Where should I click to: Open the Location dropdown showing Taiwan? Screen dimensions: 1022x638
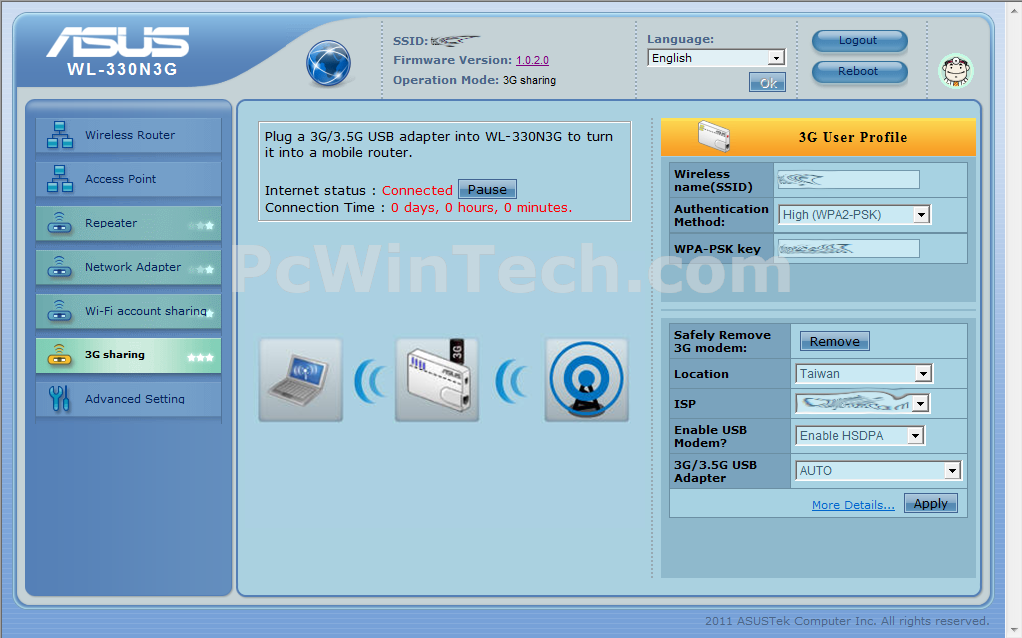pos(864,373)
